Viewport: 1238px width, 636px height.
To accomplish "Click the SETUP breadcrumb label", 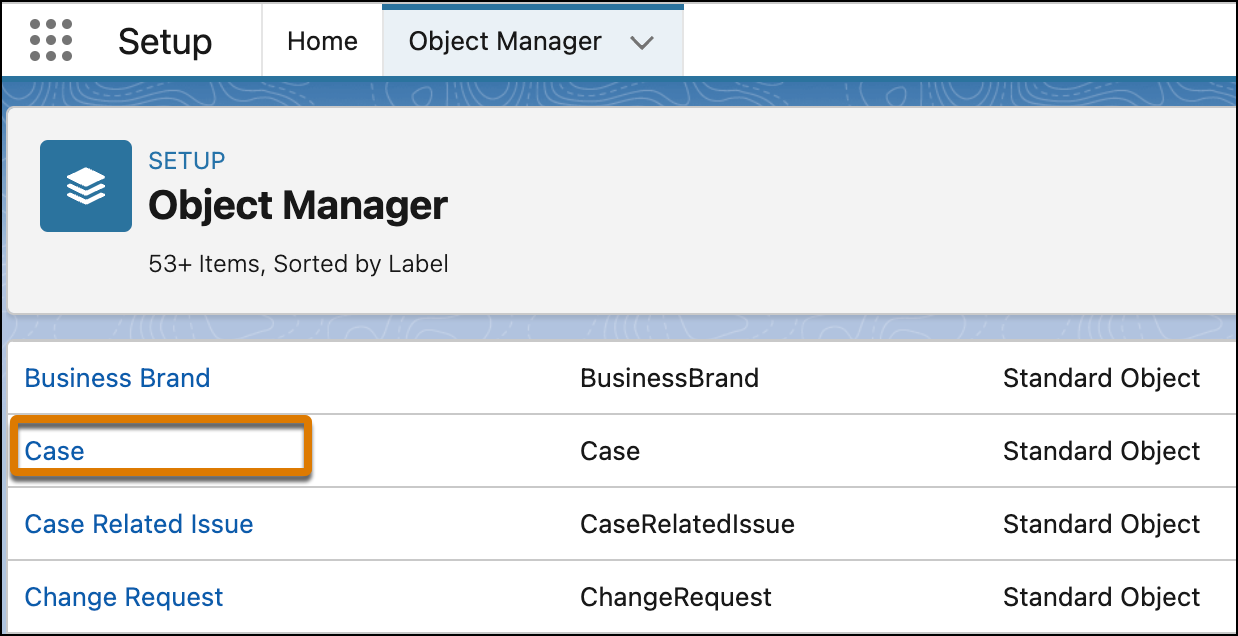I will tap(186, 160).
